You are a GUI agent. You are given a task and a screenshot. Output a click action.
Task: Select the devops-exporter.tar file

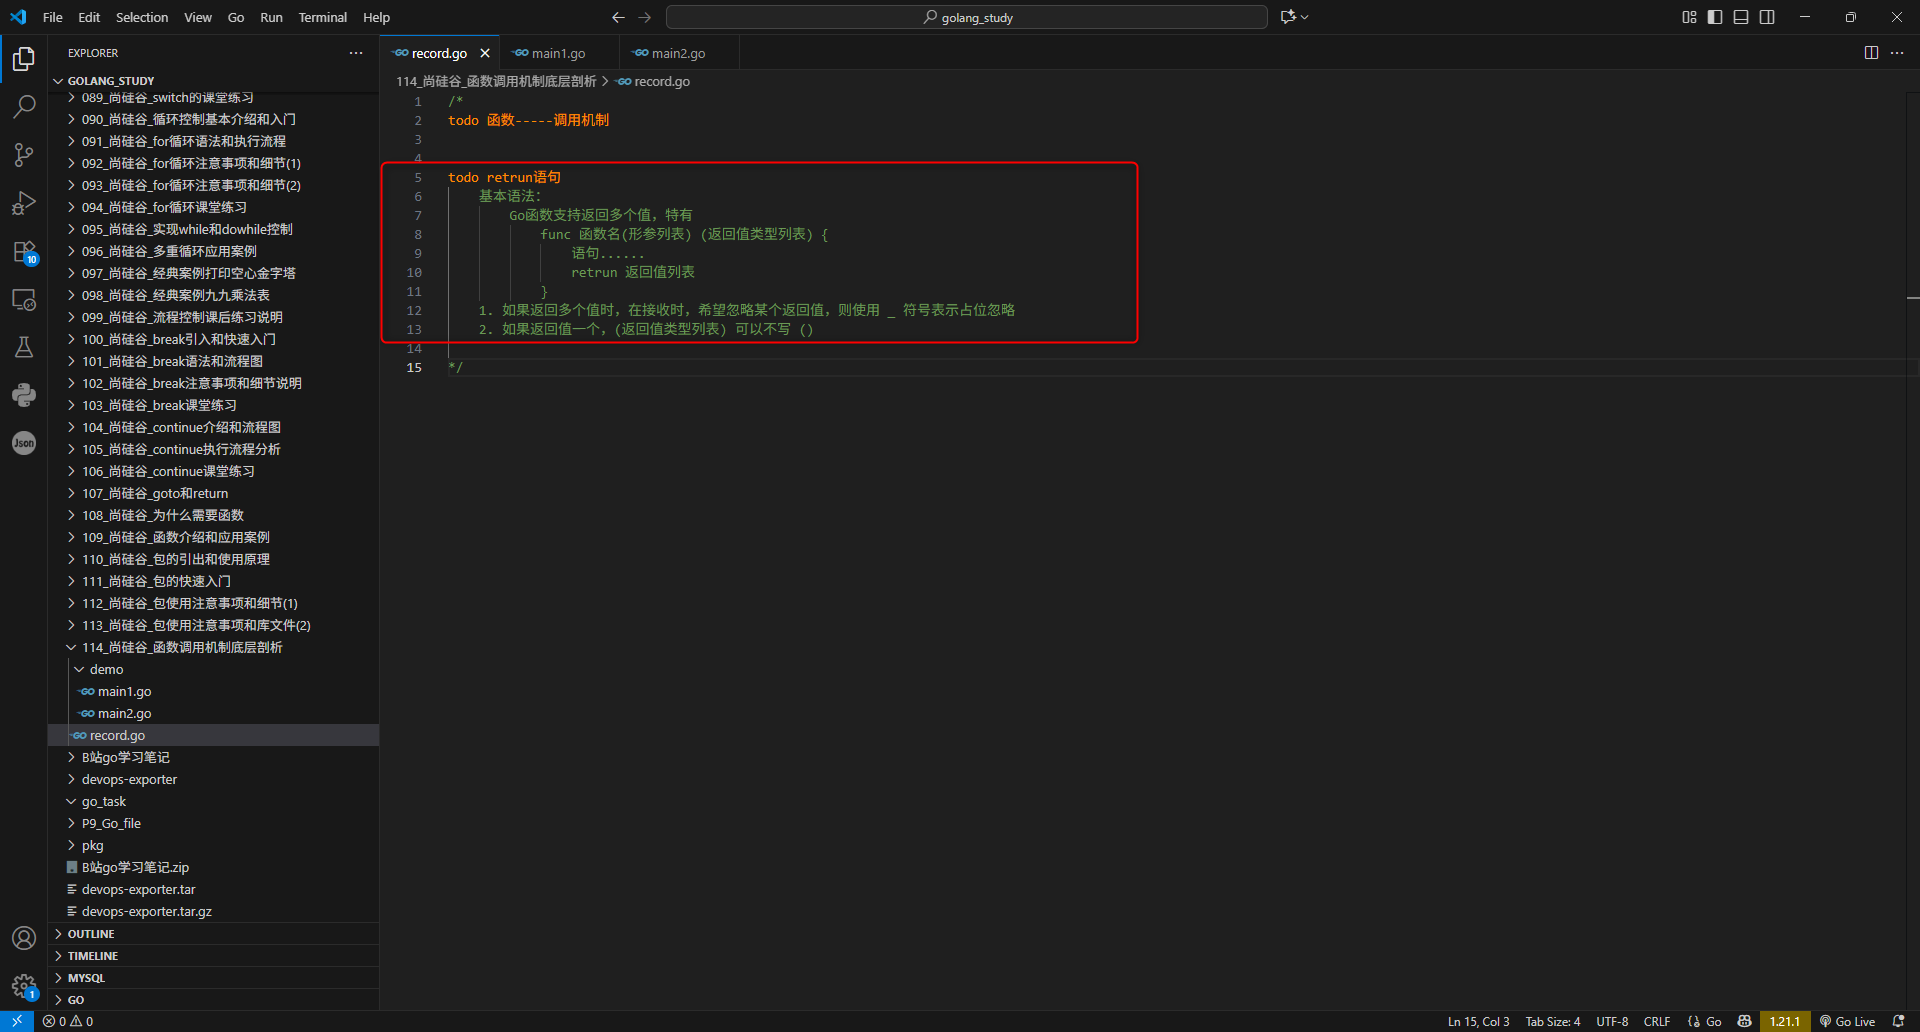click(x=214, y=889)
